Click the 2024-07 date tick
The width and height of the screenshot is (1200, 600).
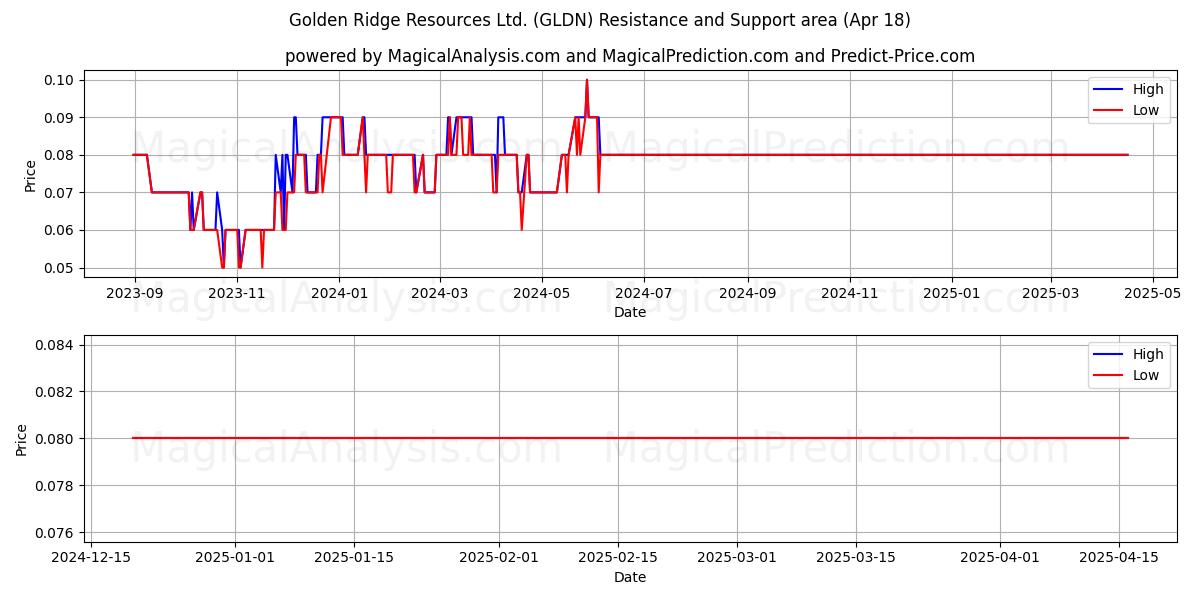[x=643, y=293]
